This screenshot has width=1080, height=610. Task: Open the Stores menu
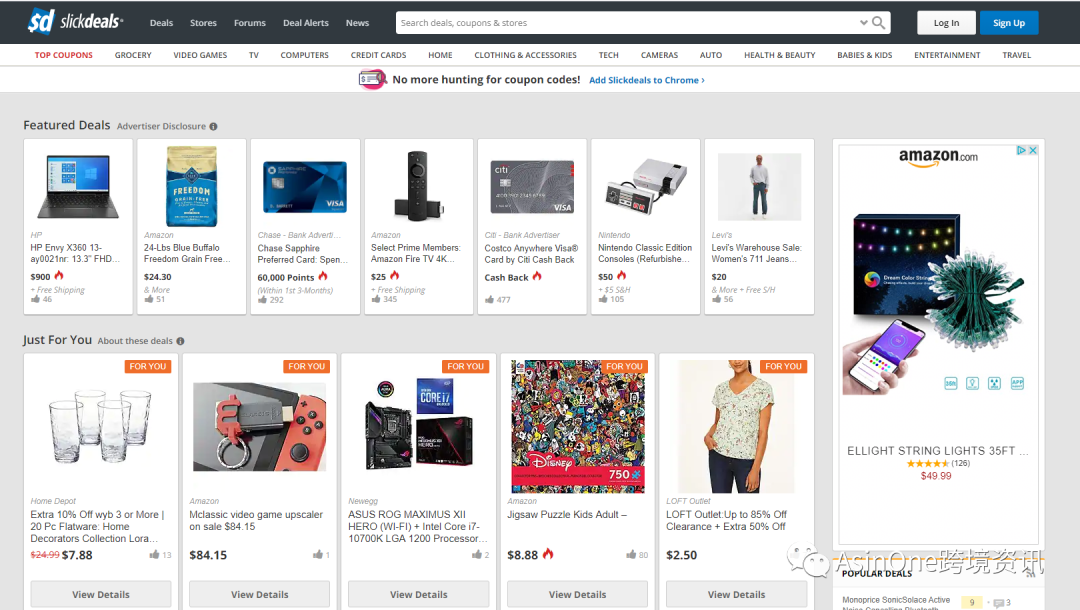[203, 23]
